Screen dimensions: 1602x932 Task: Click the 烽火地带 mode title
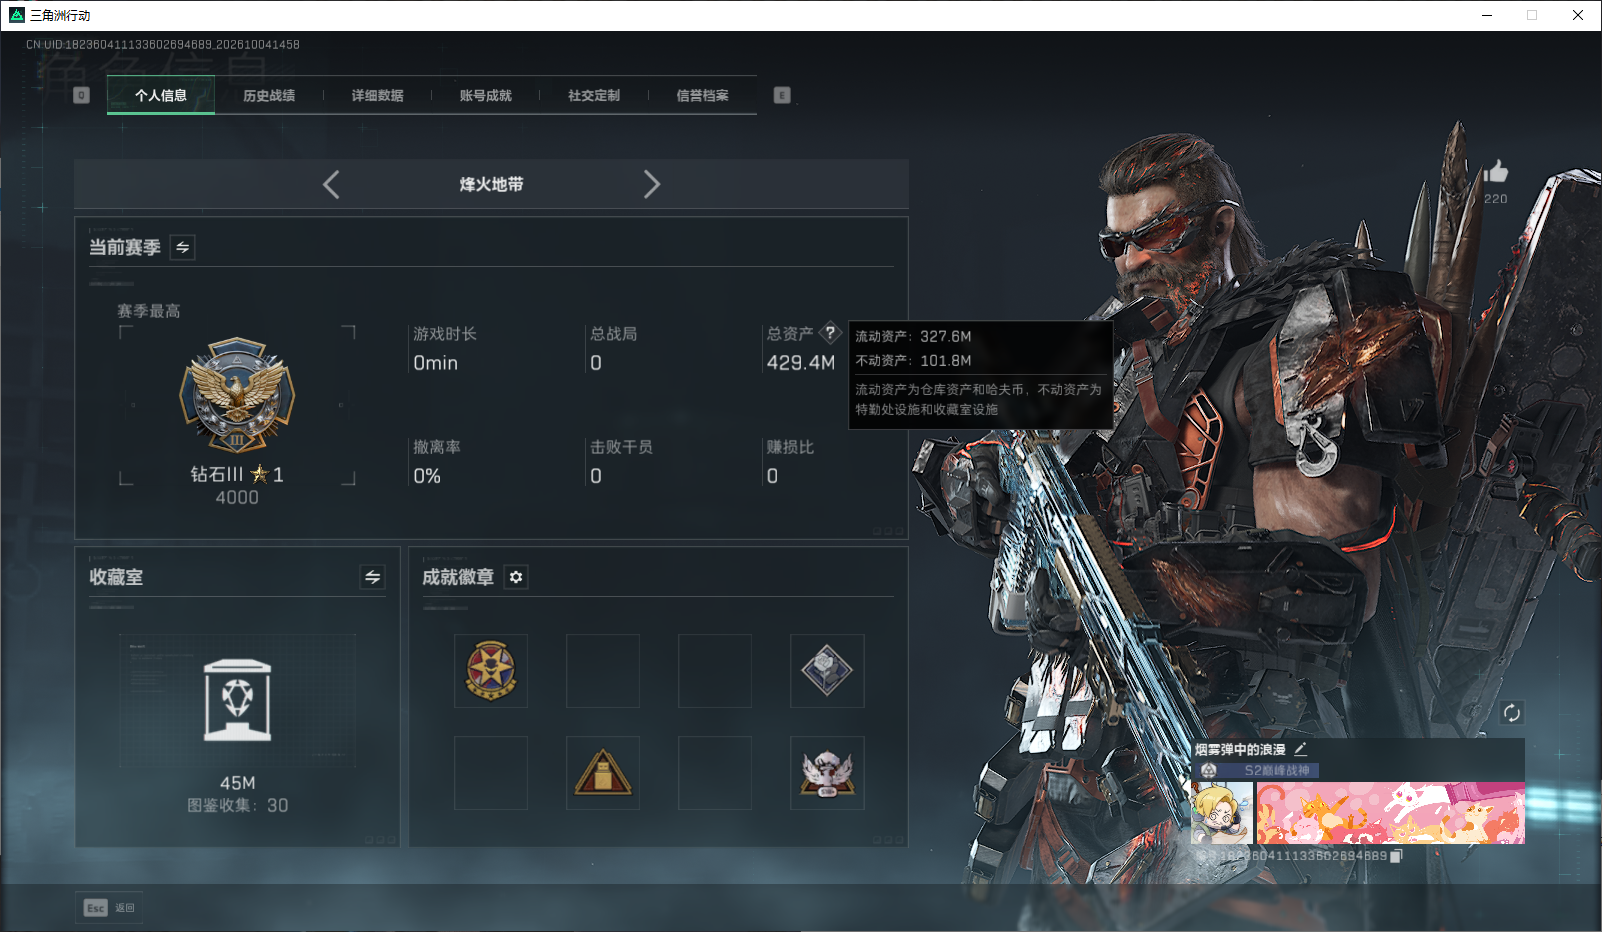(x=491, y=184)
